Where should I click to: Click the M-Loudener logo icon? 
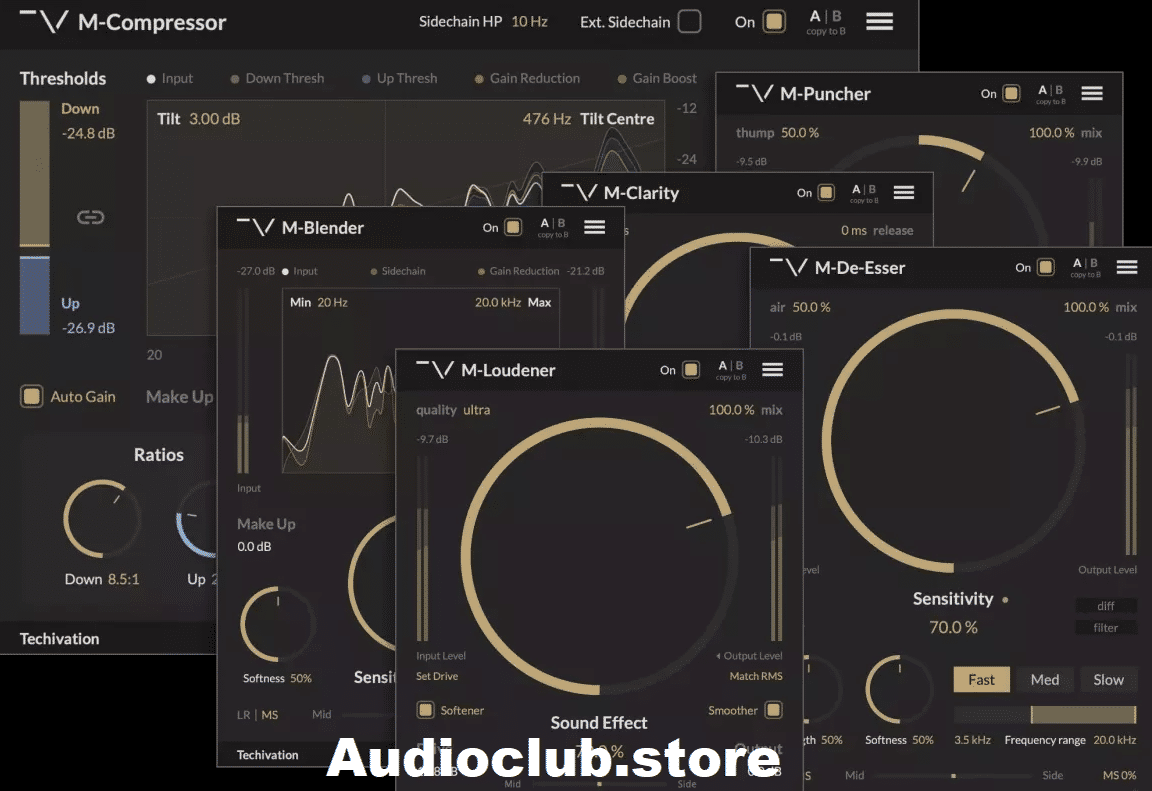coord(435,369)
